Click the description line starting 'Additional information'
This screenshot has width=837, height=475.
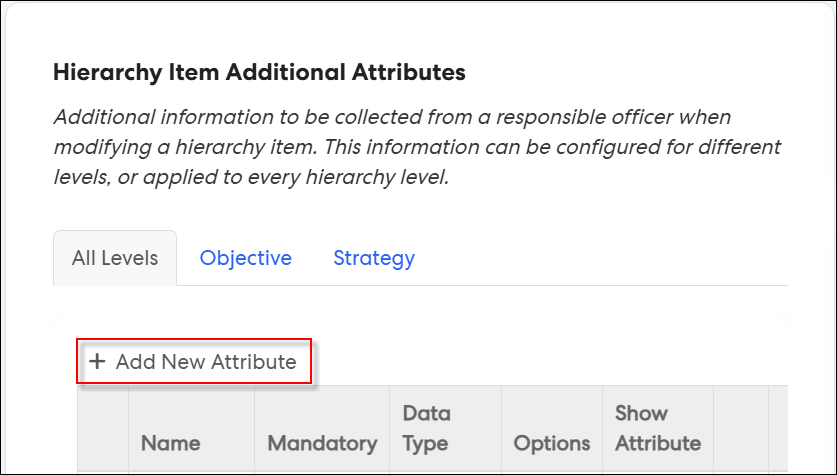(392, 117)
